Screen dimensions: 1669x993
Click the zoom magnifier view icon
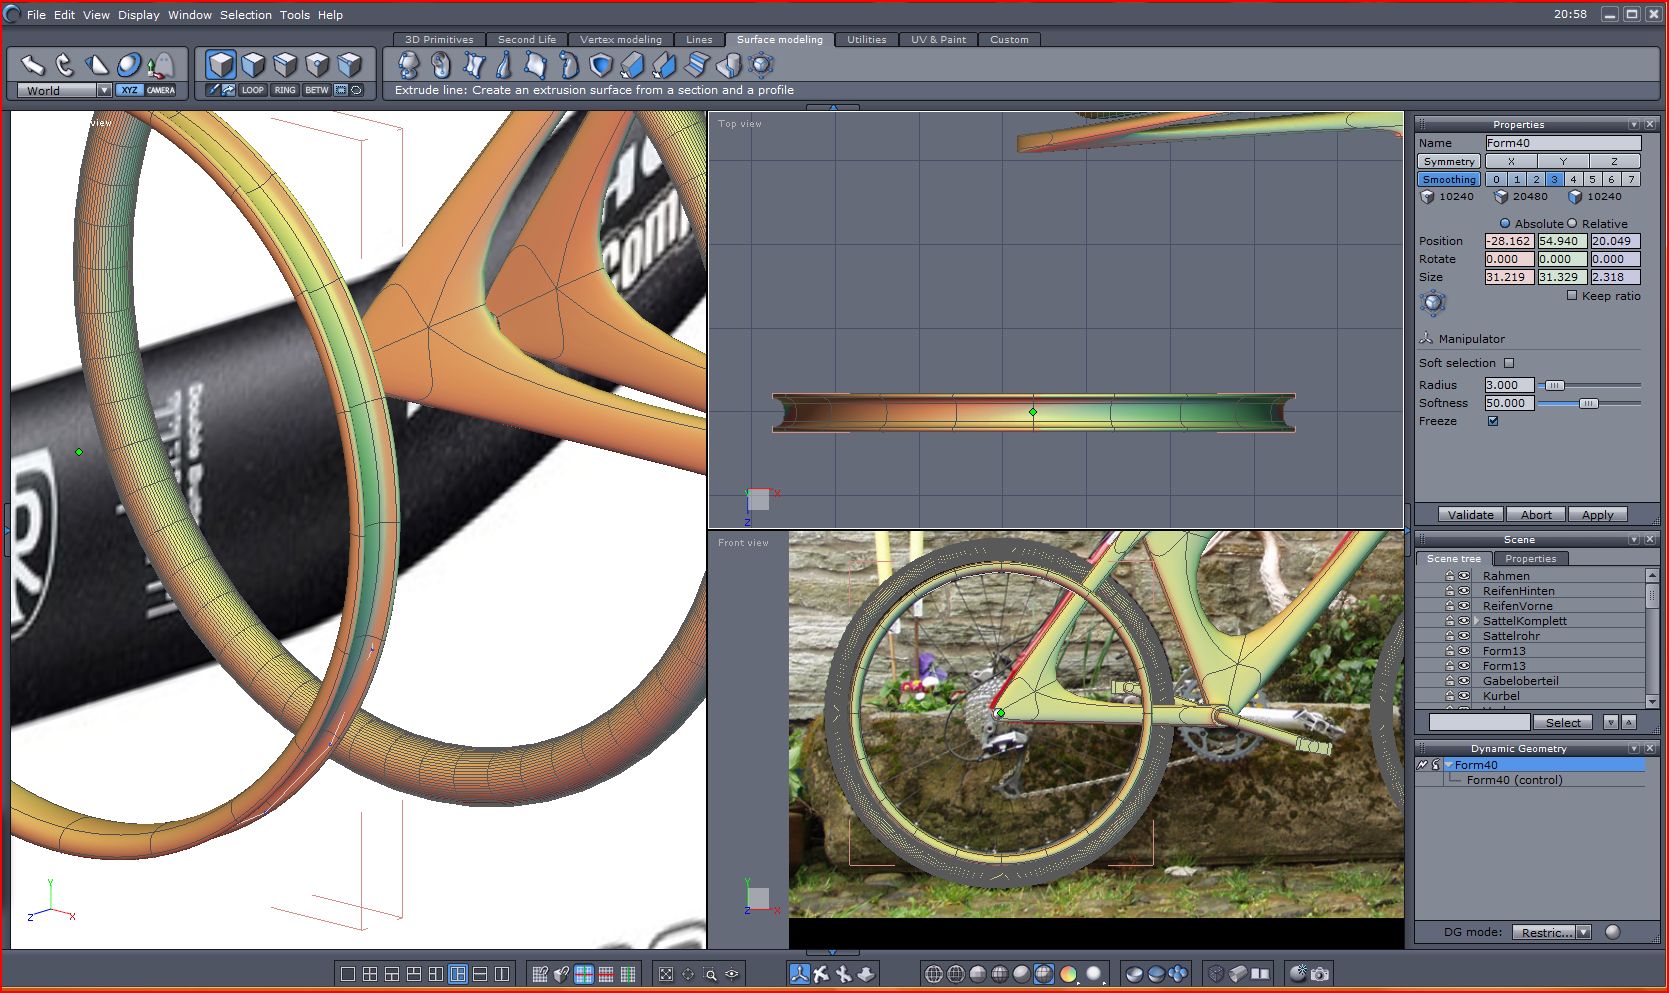click(x=710, y=974)
